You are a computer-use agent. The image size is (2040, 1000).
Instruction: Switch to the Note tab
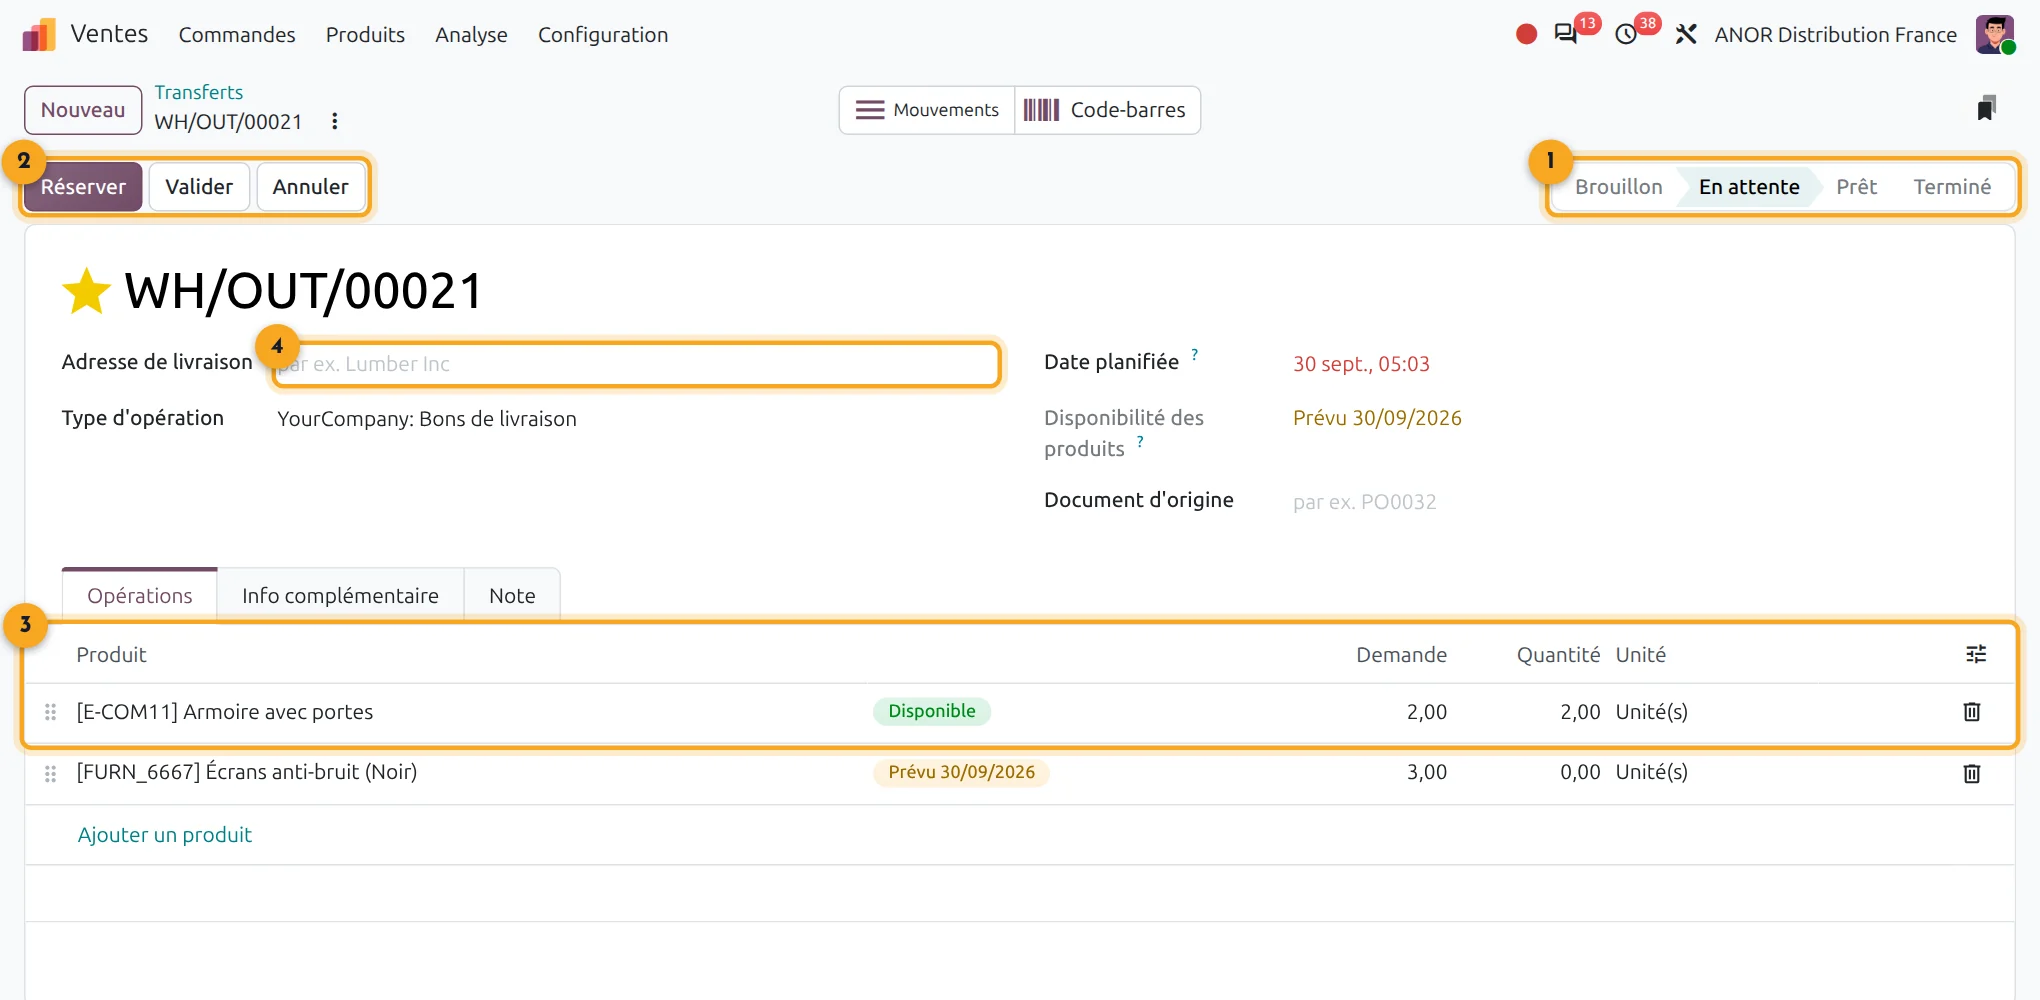point(512,596)
